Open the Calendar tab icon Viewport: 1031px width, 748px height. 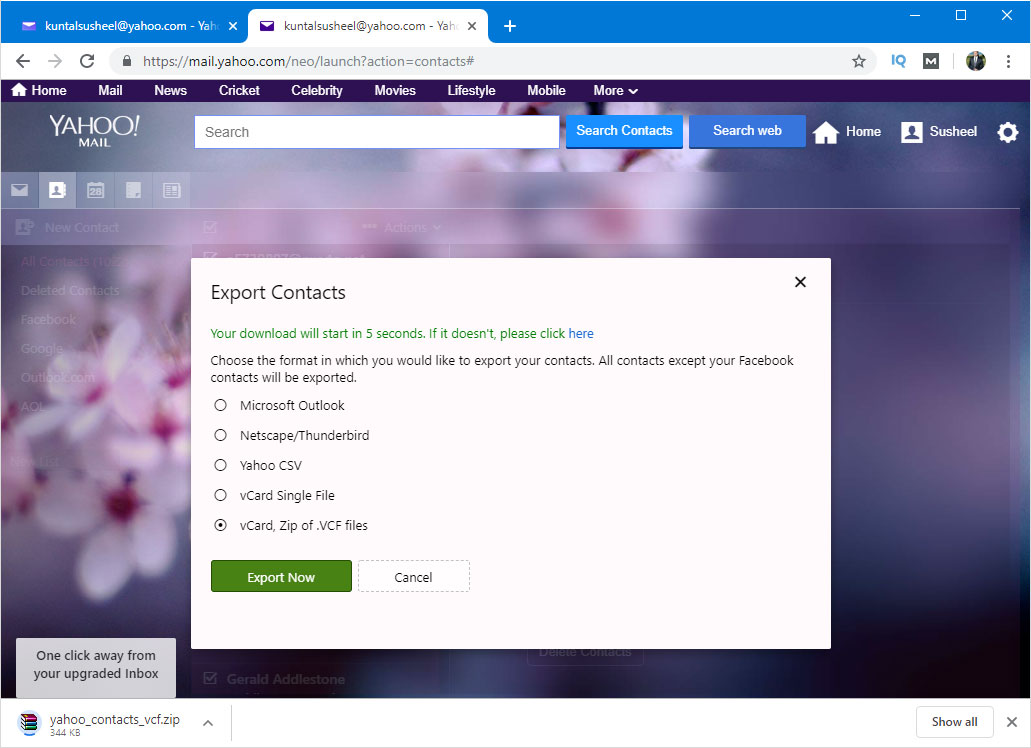[x=95, y=190]
